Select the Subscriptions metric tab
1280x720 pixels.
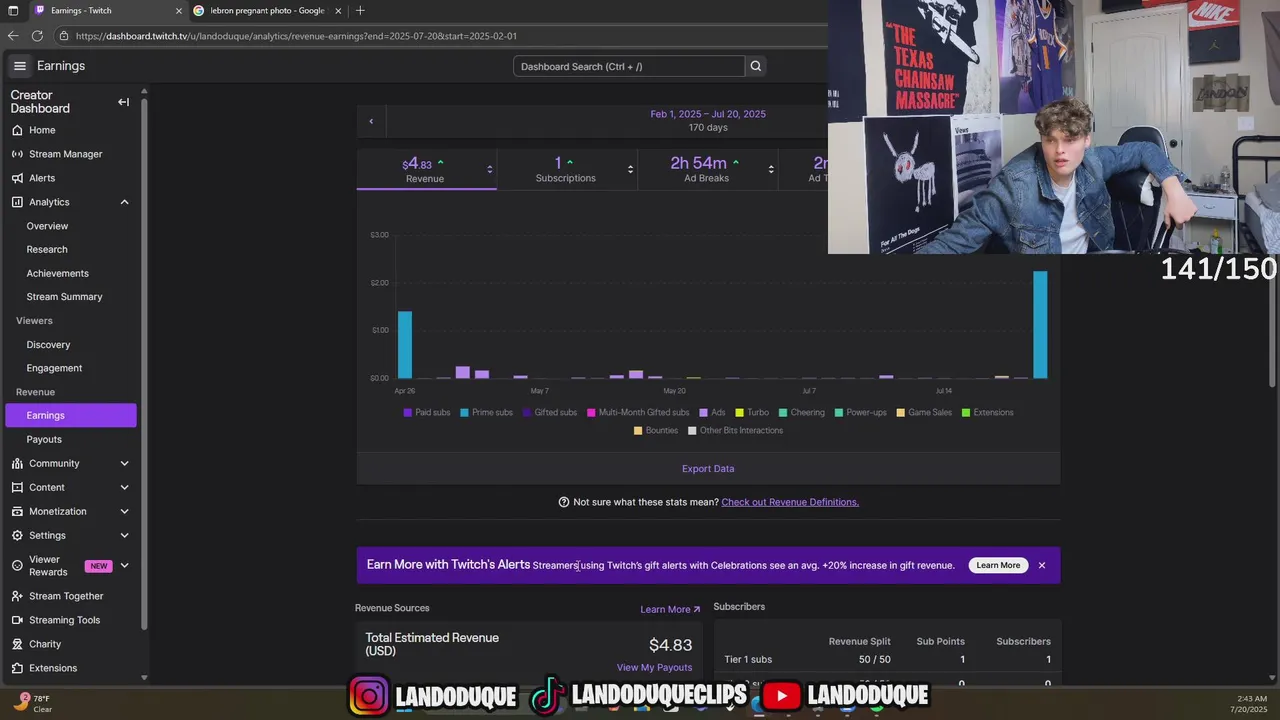pyautogui.click(x=565, y=169)
